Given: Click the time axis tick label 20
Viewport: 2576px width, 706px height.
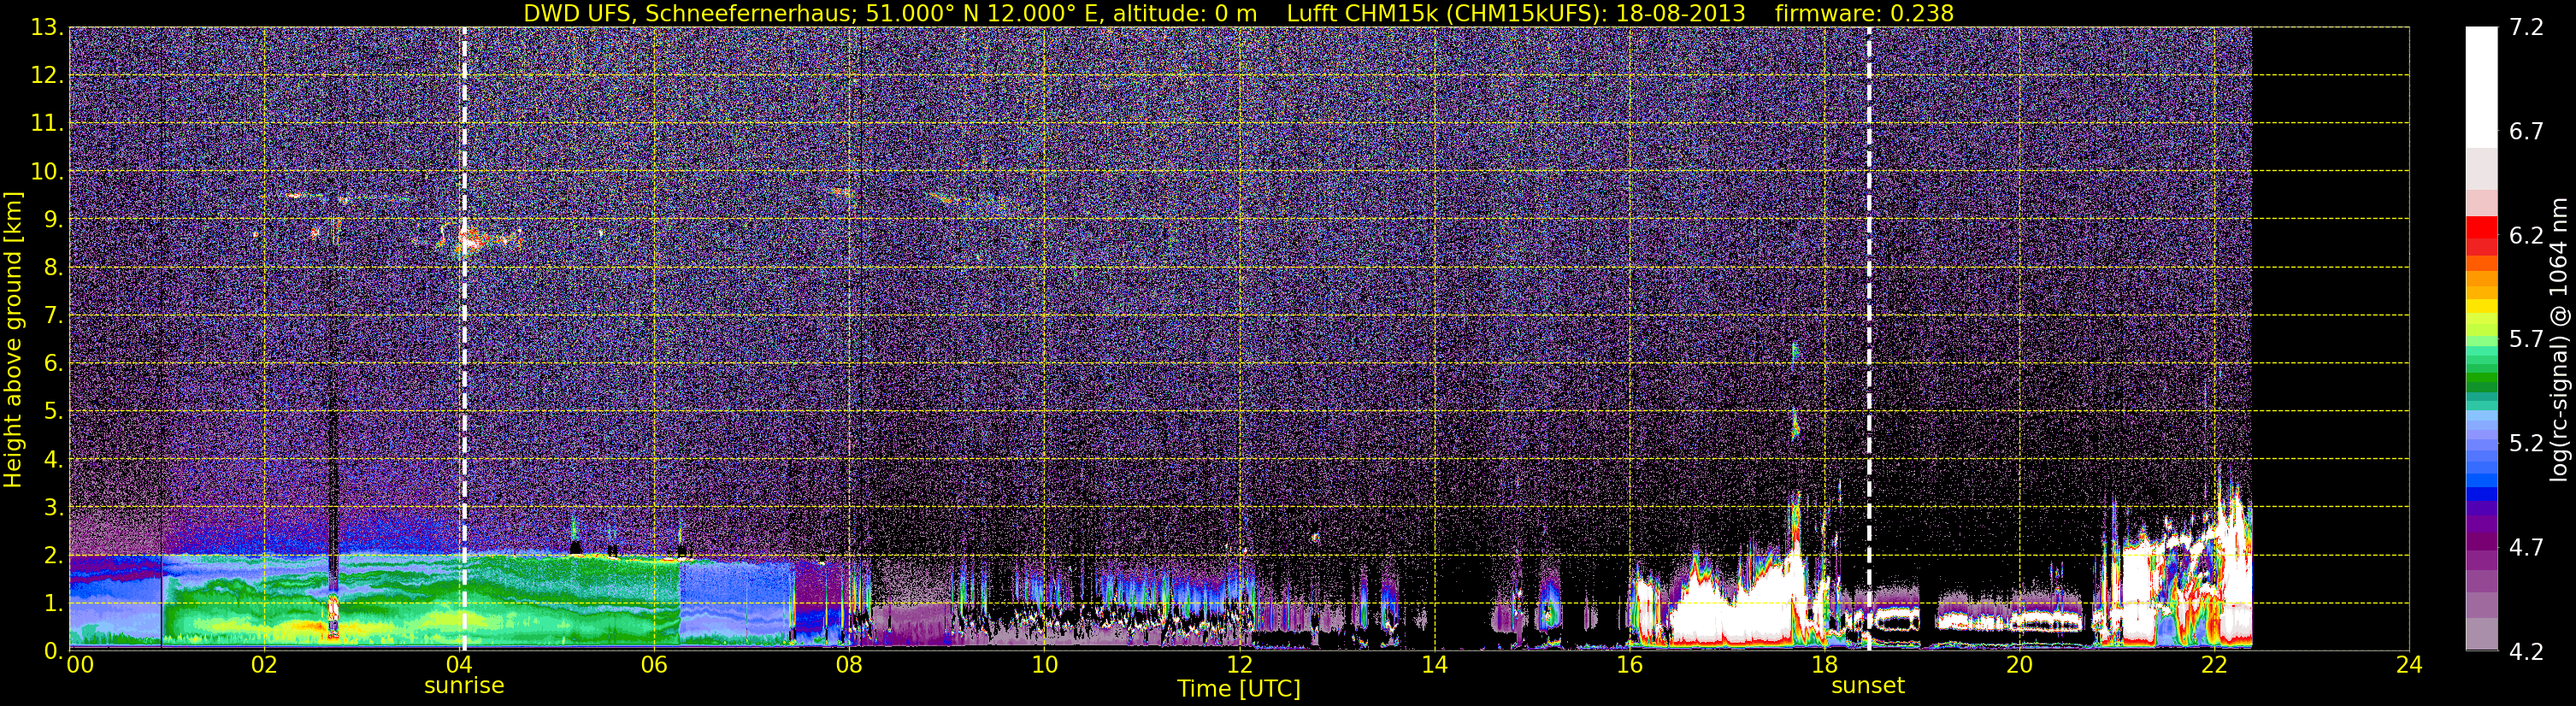Looking at the screenshot, I should (2019, 665).
